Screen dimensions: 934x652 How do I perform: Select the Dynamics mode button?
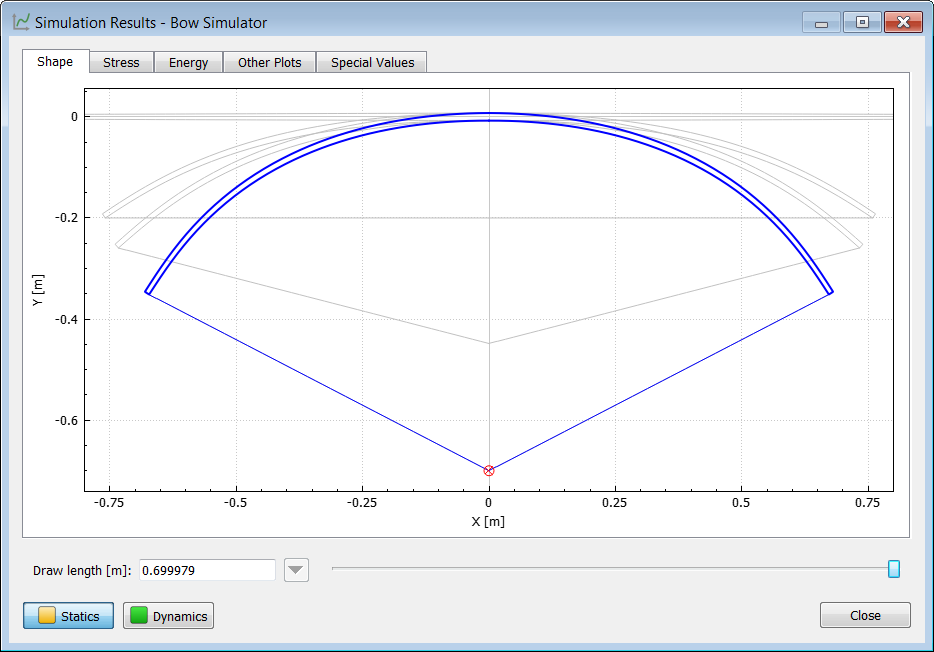[169, 616]
